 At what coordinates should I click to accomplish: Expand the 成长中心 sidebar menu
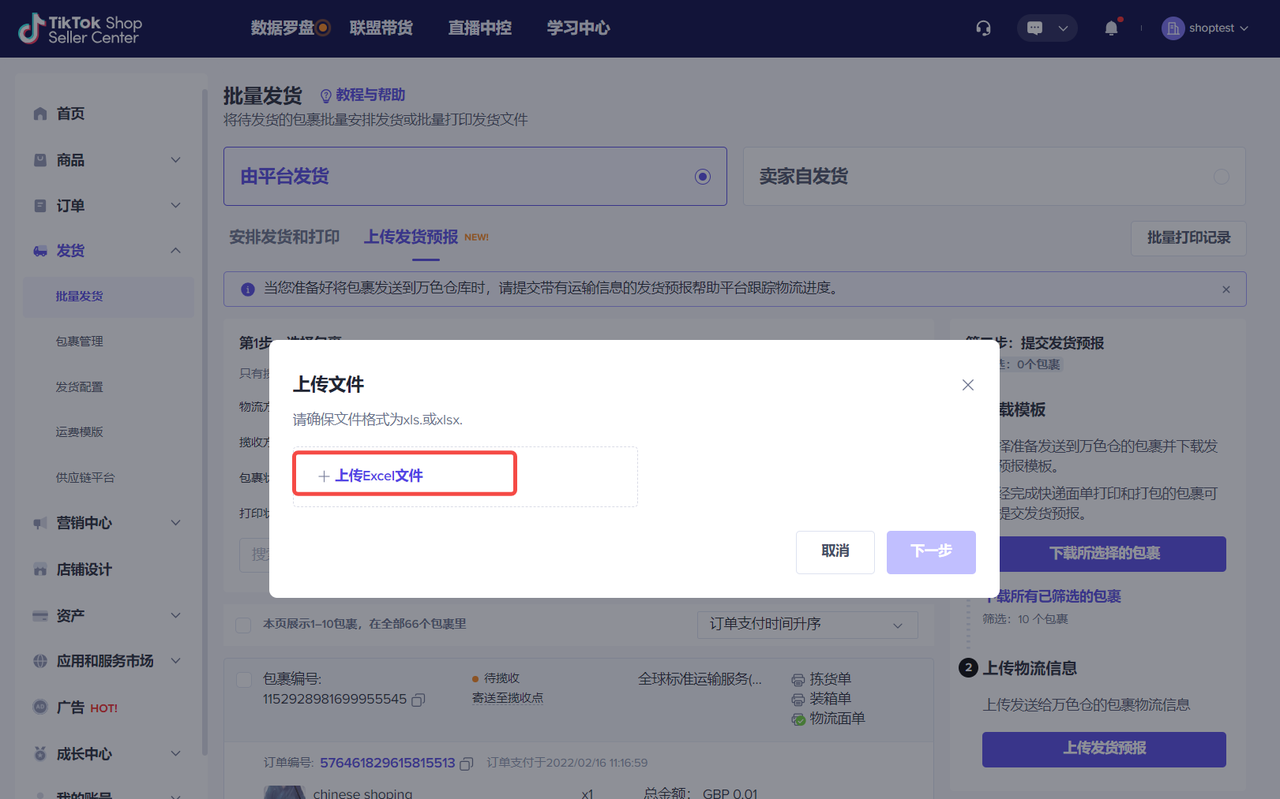click(x=176, y=753)
